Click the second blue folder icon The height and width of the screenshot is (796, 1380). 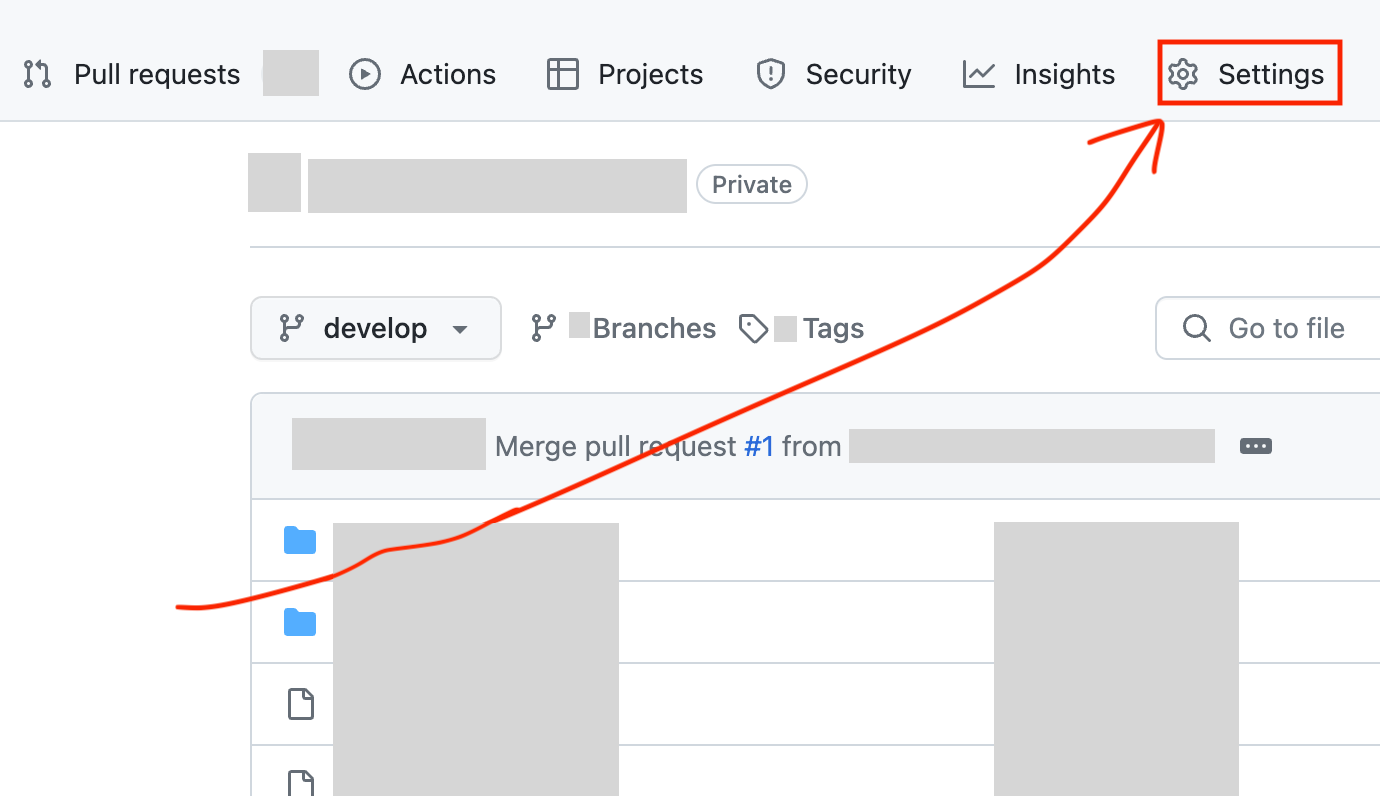(x=300, y=622)
